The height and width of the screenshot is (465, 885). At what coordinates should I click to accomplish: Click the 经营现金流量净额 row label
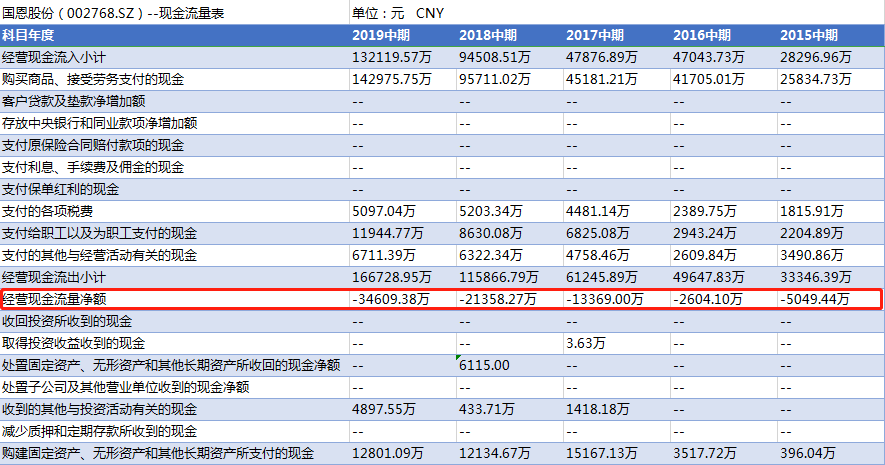68,299
